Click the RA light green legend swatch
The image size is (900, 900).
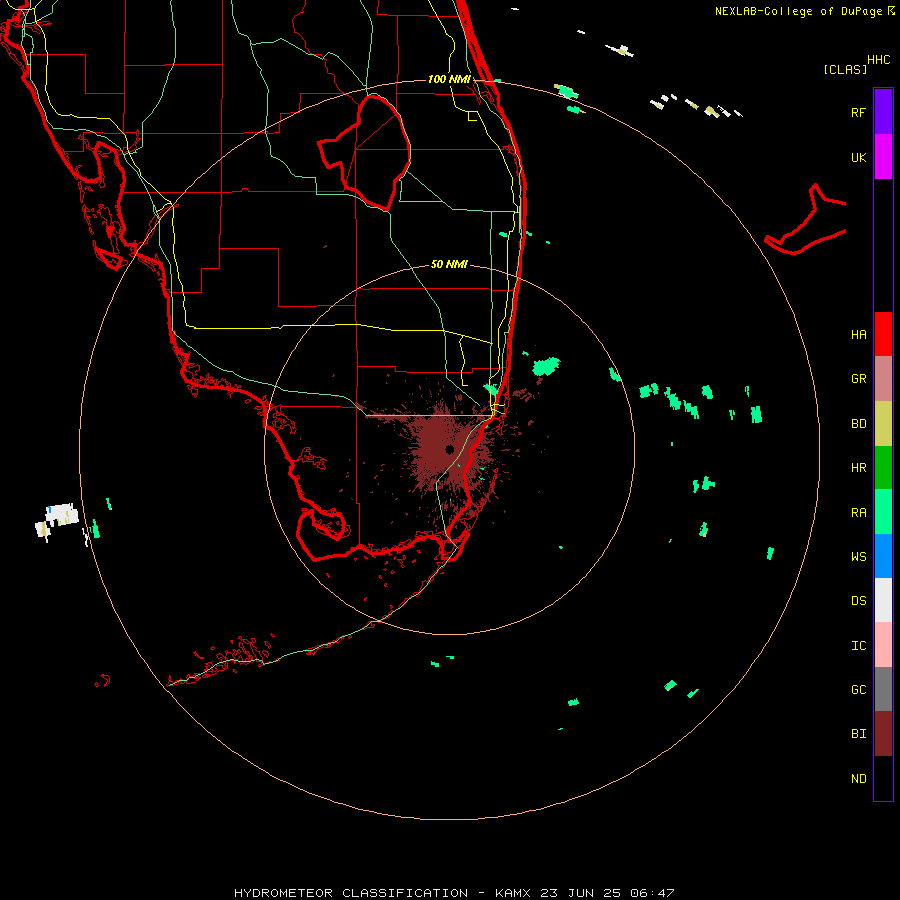click(x=883, y=511)
